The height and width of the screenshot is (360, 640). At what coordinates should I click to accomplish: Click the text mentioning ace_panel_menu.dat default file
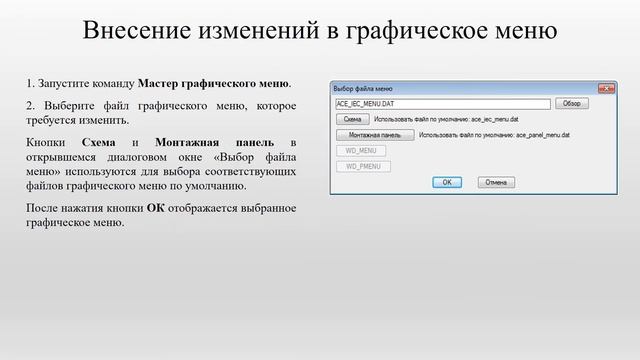pyautogui.click(x=494, y=135)
